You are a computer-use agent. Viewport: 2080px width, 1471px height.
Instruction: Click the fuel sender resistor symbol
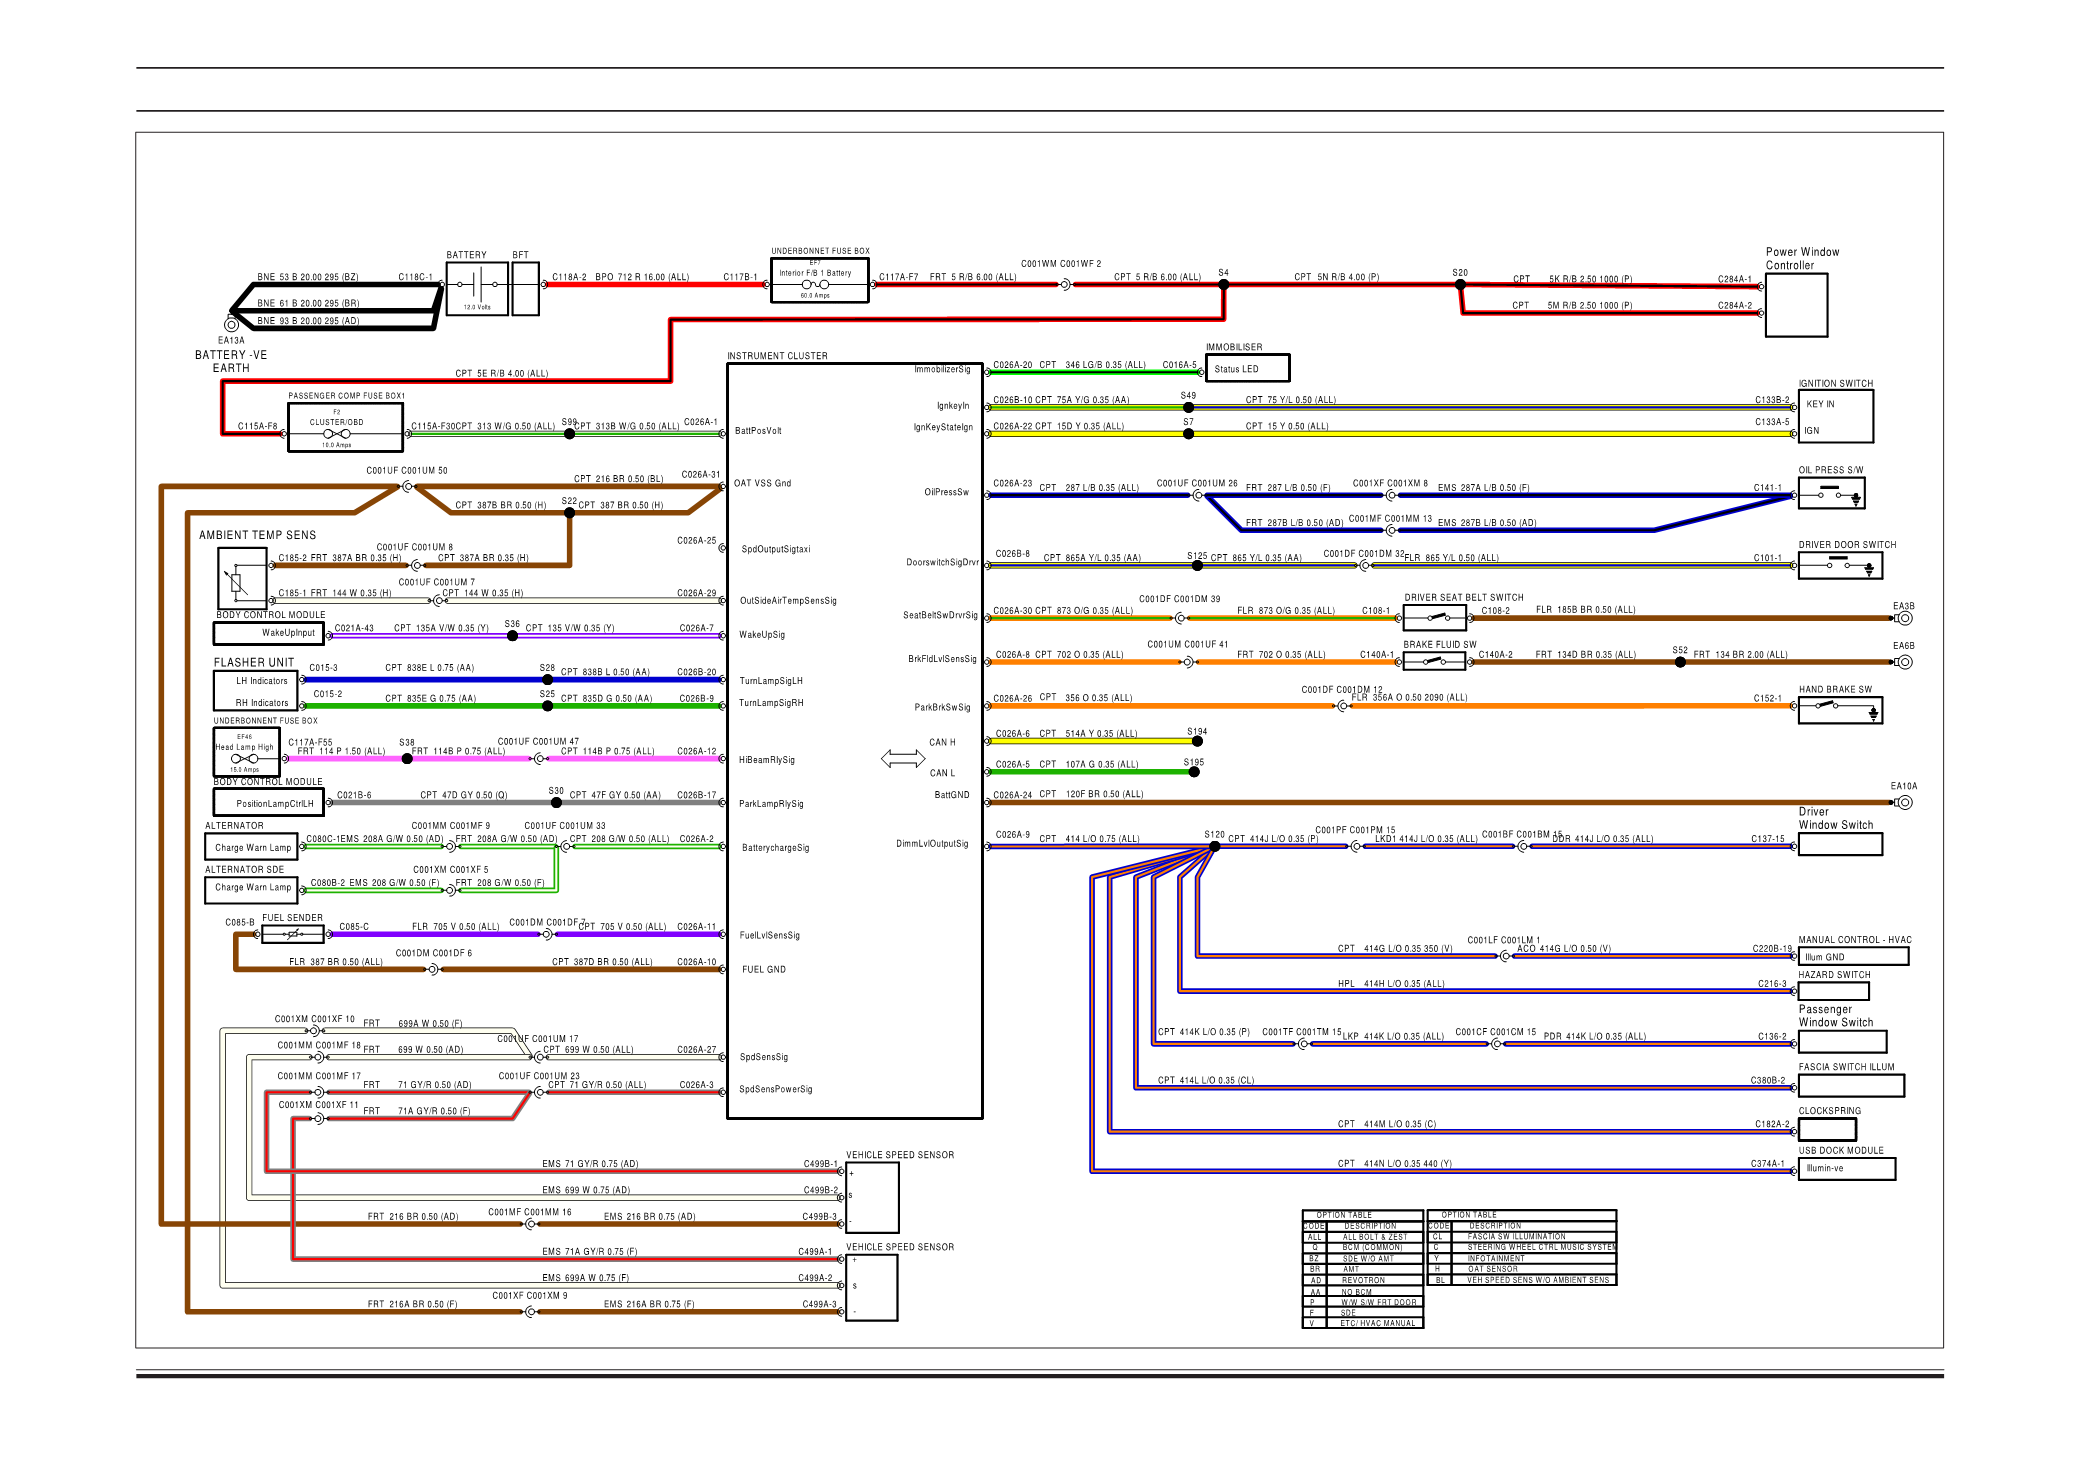point(293,934)
